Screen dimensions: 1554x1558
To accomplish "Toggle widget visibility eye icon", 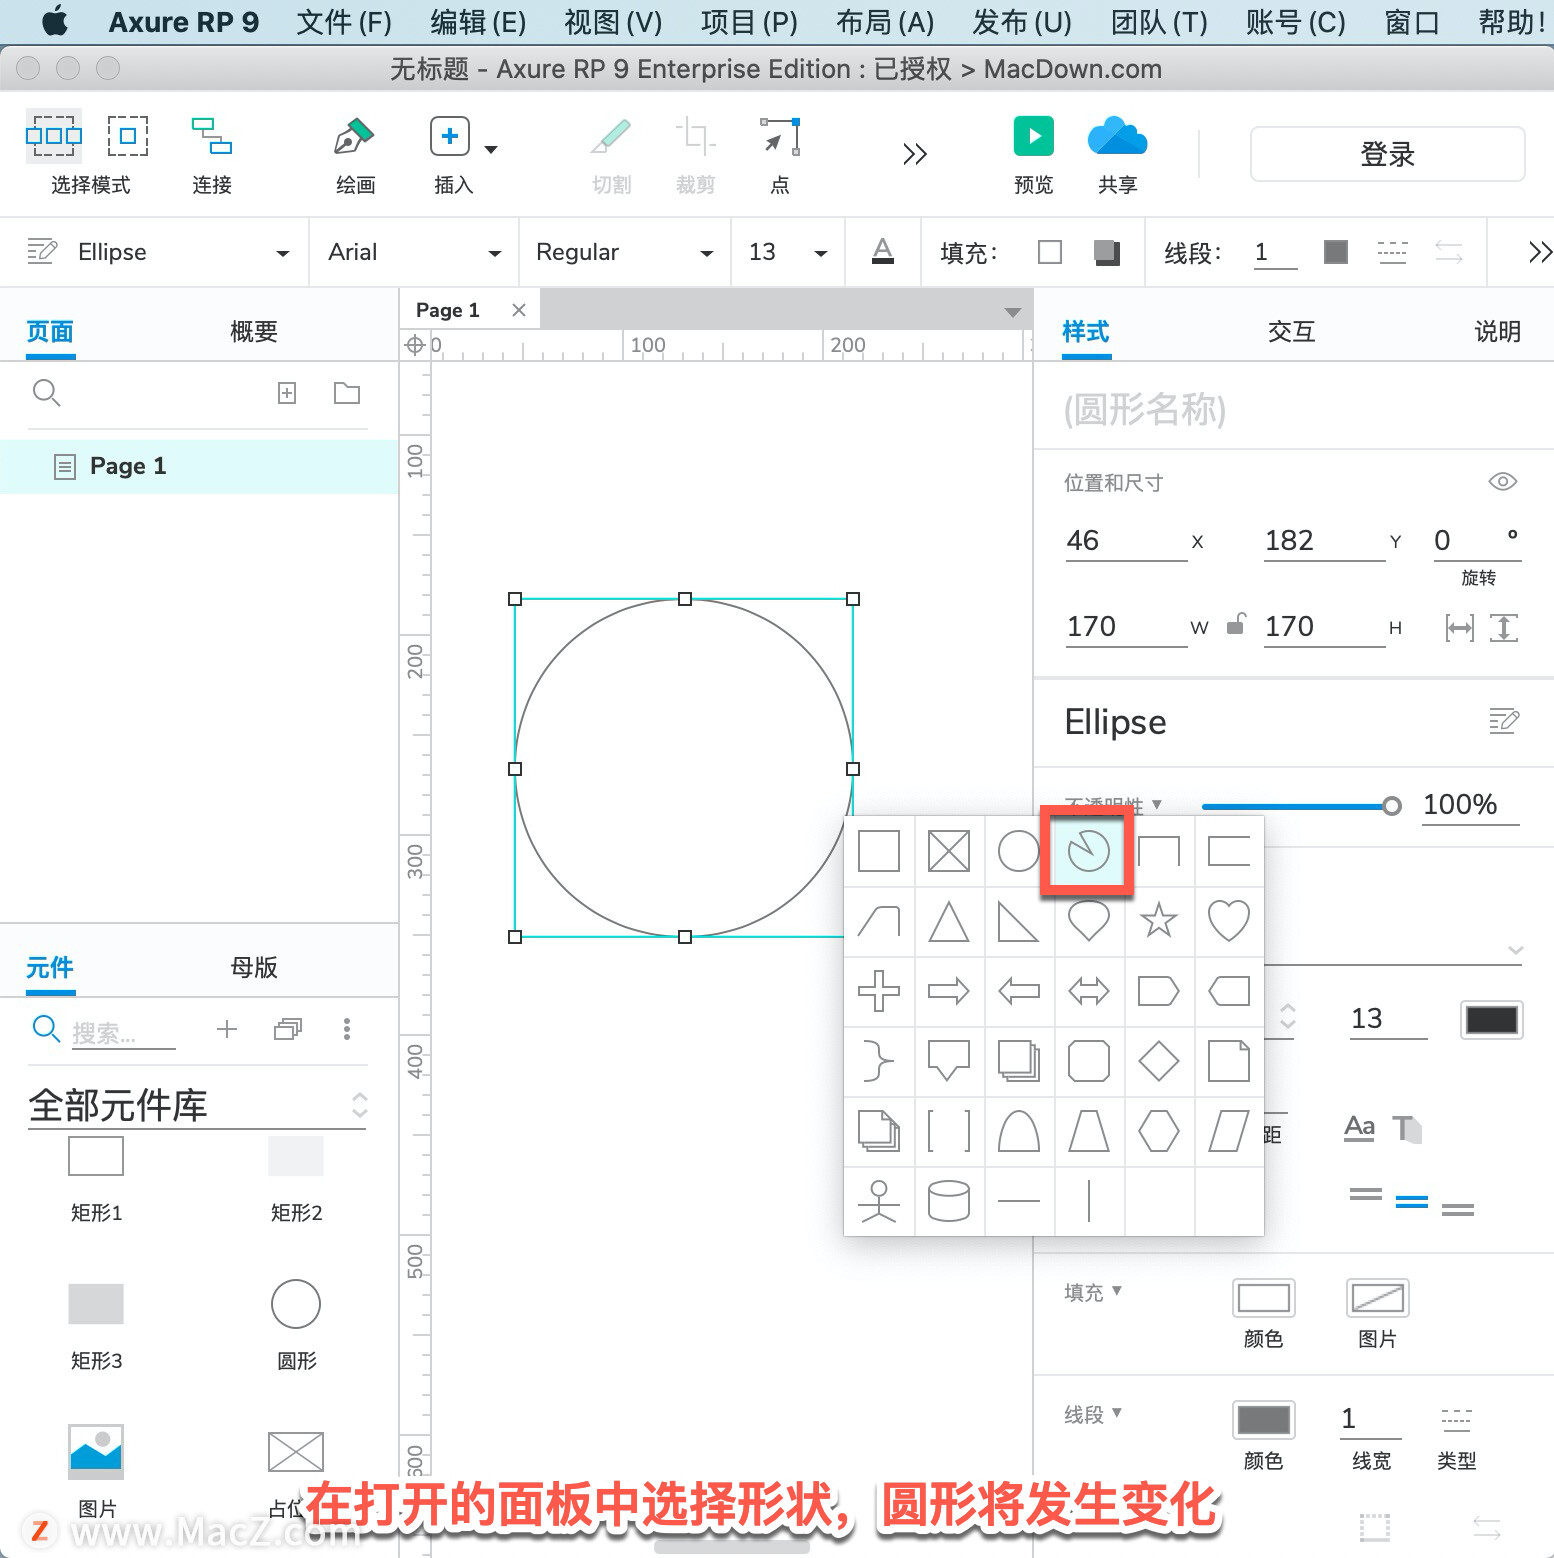I will tap(1502, 482).
